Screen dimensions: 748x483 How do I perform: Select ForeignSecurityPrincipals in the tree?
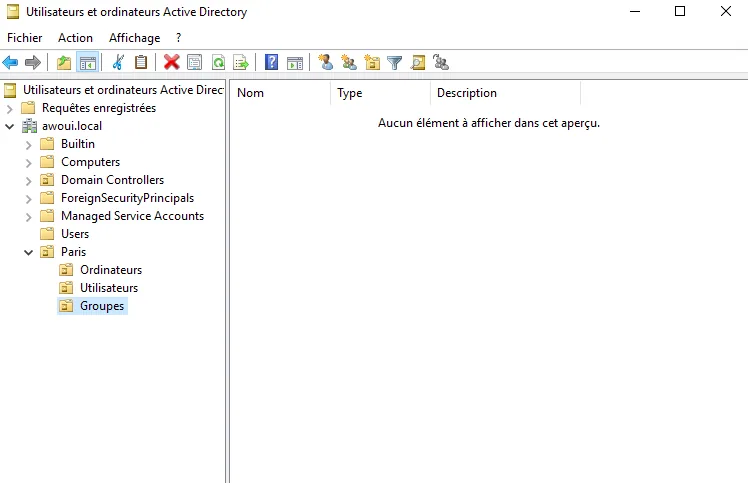[127, 198]
